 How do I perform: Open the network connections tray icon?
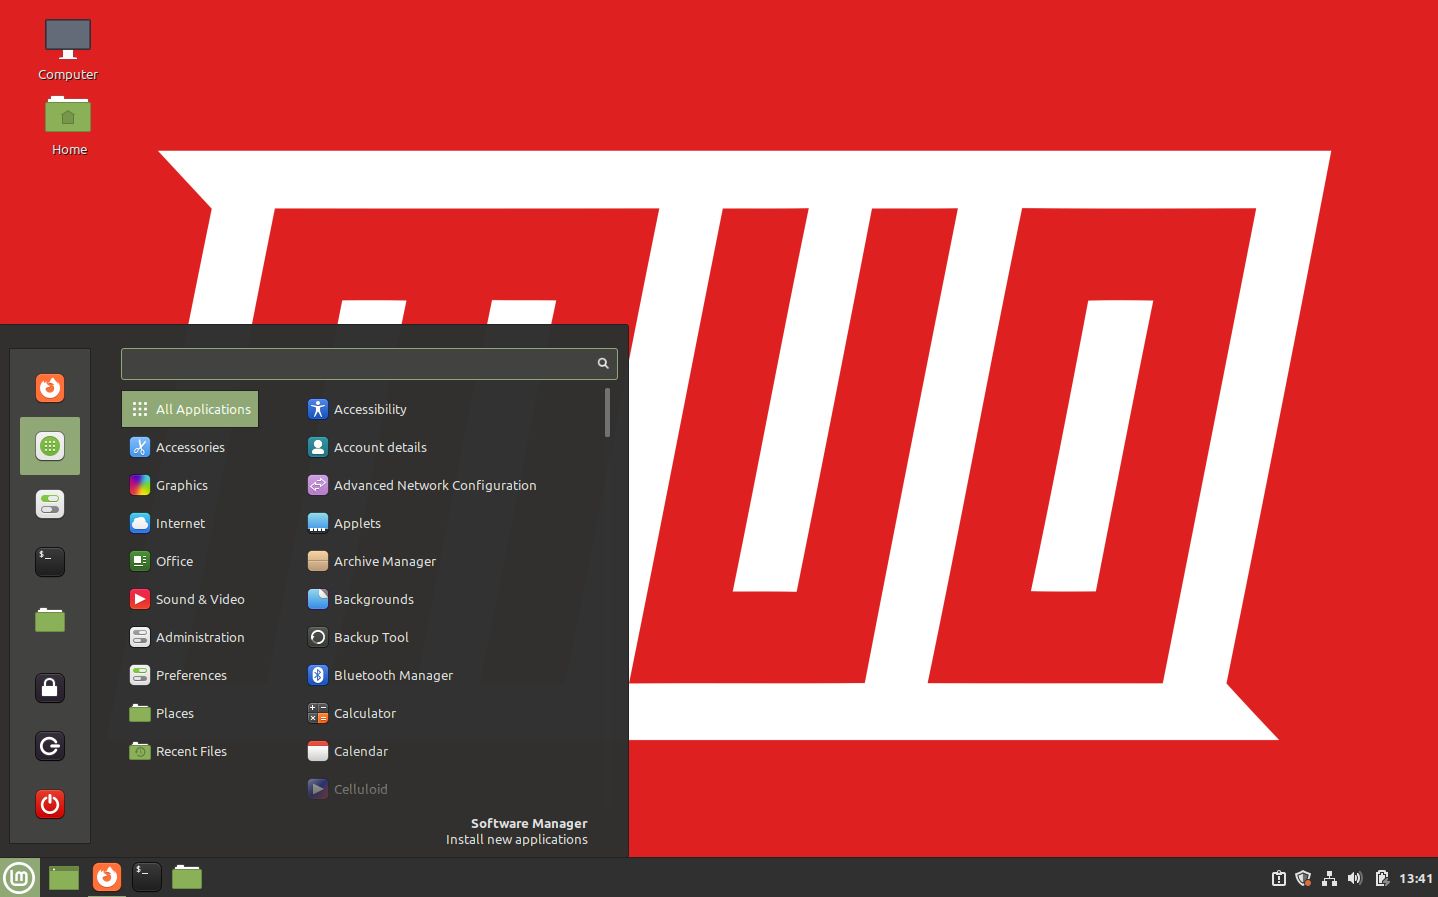pyautogui.click(x=1329, y=878)
